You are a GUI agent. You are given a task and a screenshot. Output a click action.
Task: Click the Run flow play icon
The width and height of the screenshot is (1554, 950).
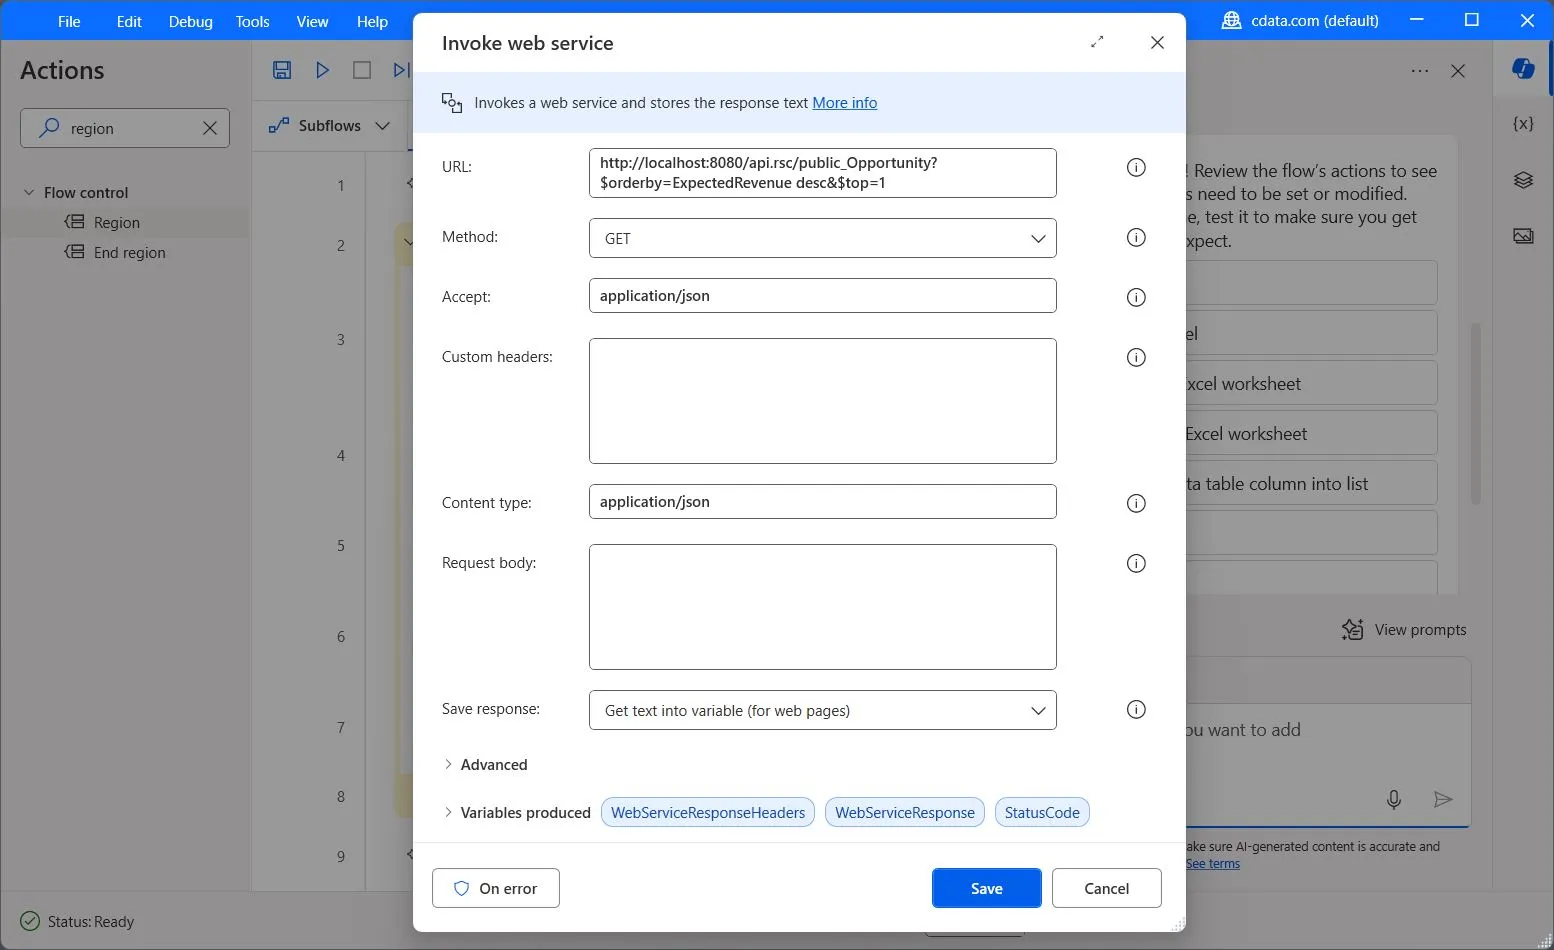tap(322, 70)
